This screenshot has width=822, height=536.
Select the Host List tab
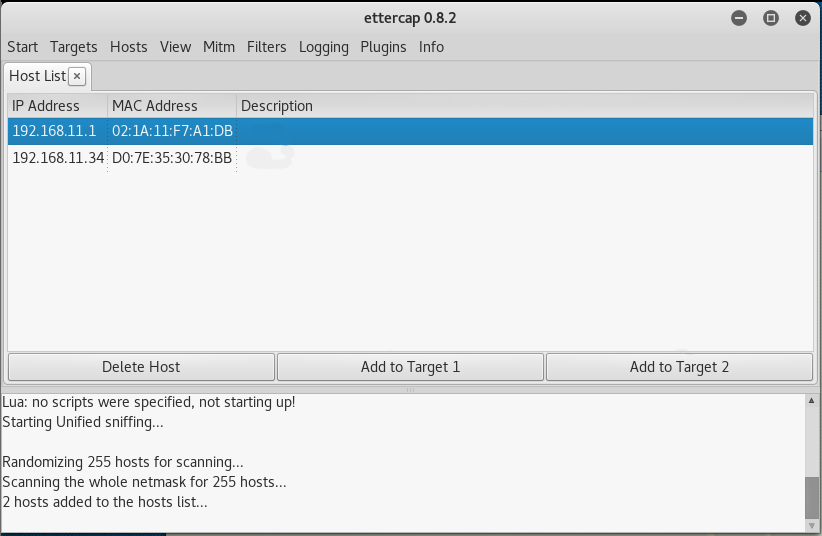tap(37, 76)
